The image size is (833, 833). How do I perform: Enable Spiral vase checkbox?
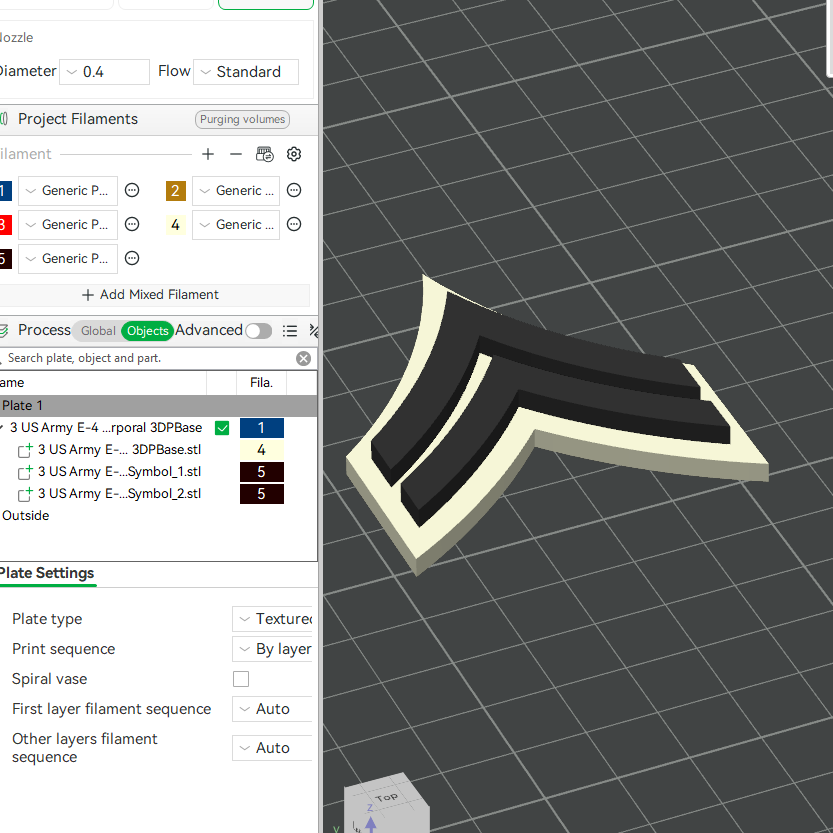coord(241,679)
